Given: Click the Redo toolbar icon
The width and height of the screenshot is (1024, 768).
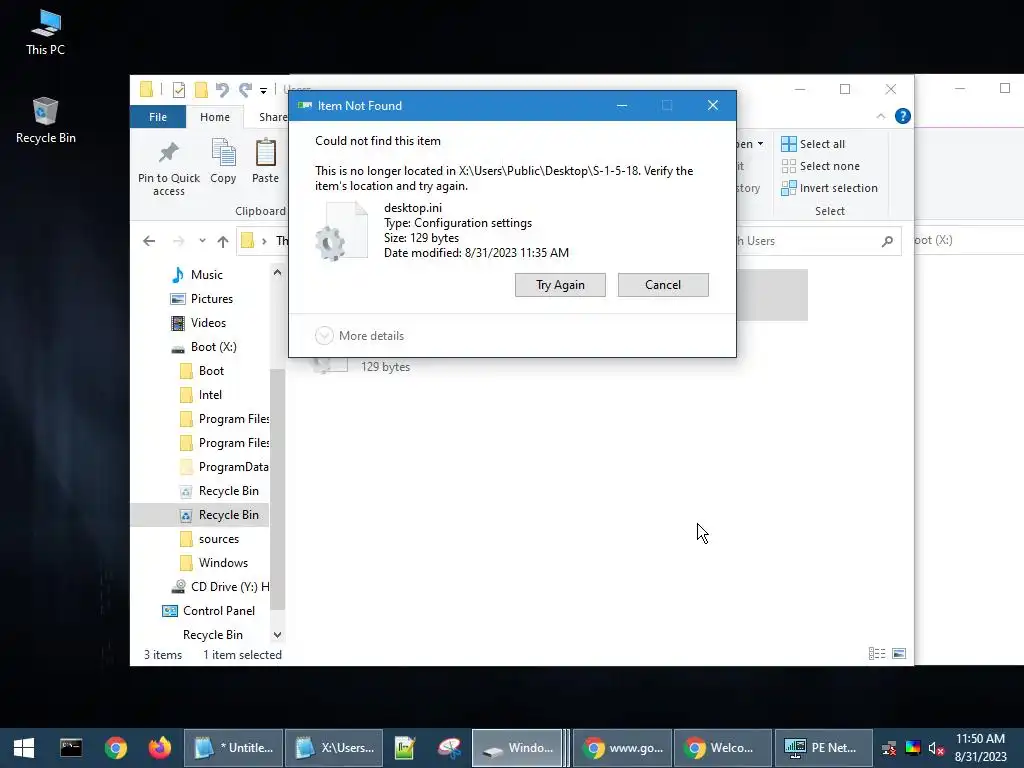Looking at the screenshot, I should click(x=246, y=89).
